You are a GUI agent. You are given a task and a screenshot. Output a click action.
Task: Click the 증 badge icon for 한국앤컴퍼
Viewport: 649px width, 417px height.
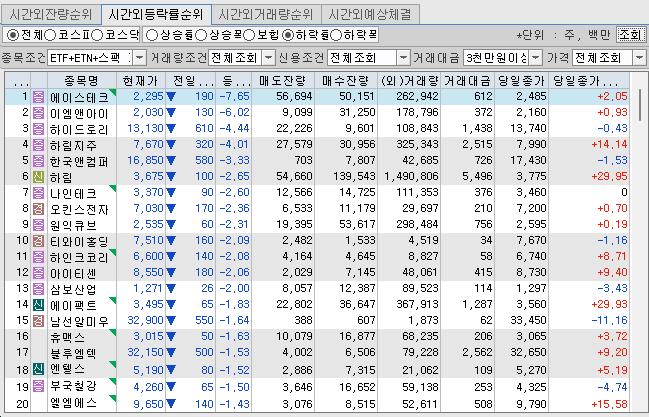point(38,161)
